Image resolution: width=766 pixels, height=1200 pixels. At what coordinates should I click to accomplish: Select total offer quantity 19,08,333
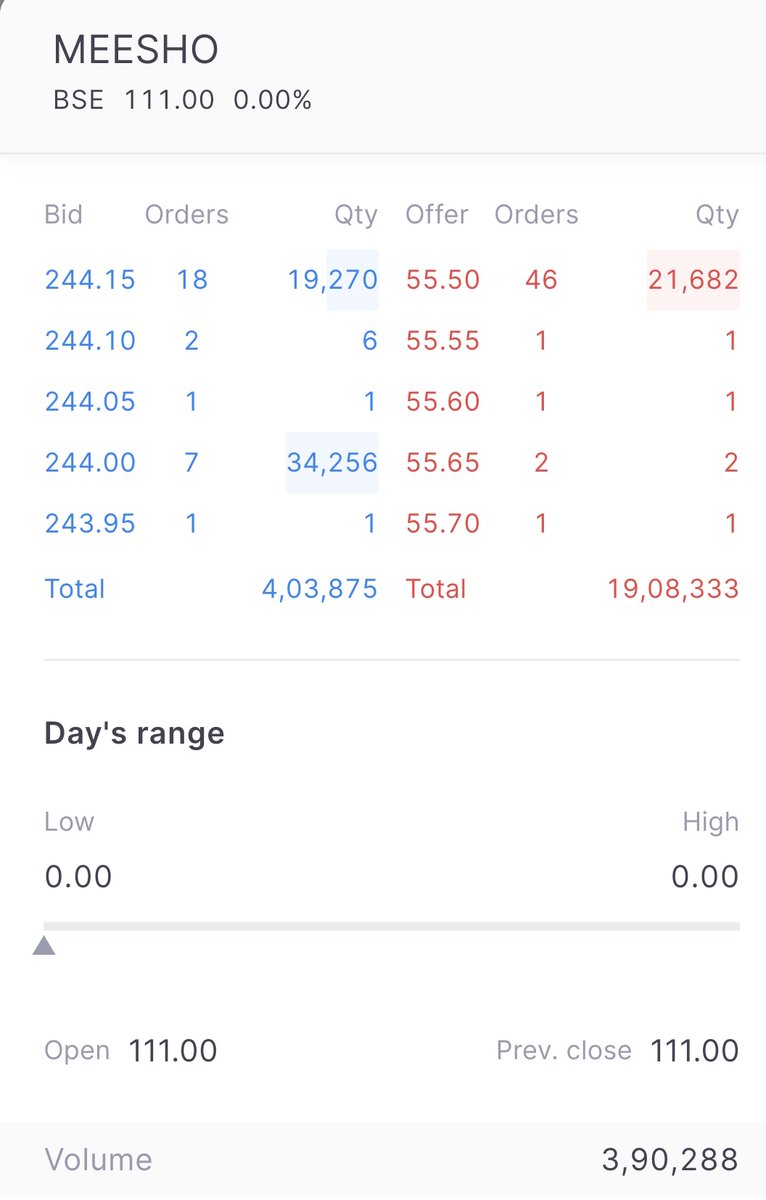[x=673, y=589]
